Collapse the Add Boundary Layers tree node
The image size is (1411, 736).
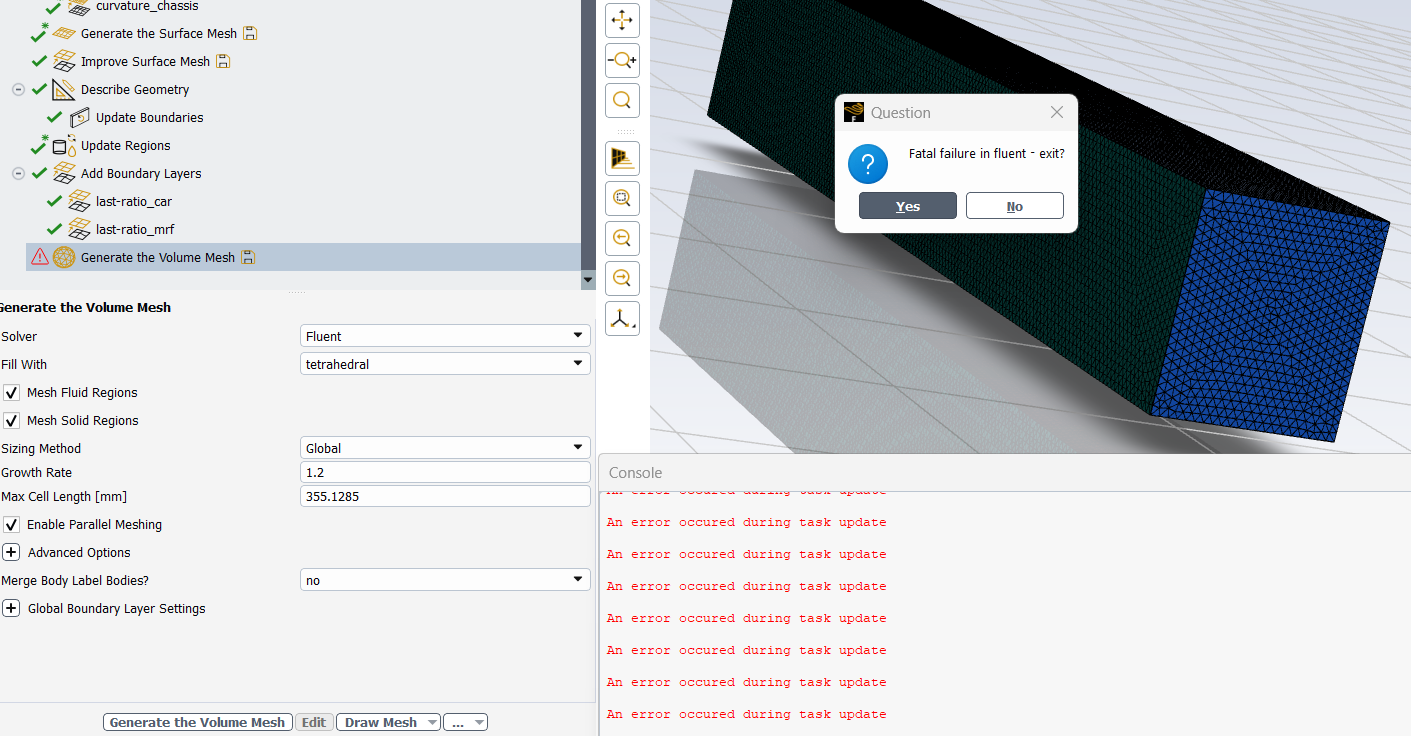click(18, 173)
